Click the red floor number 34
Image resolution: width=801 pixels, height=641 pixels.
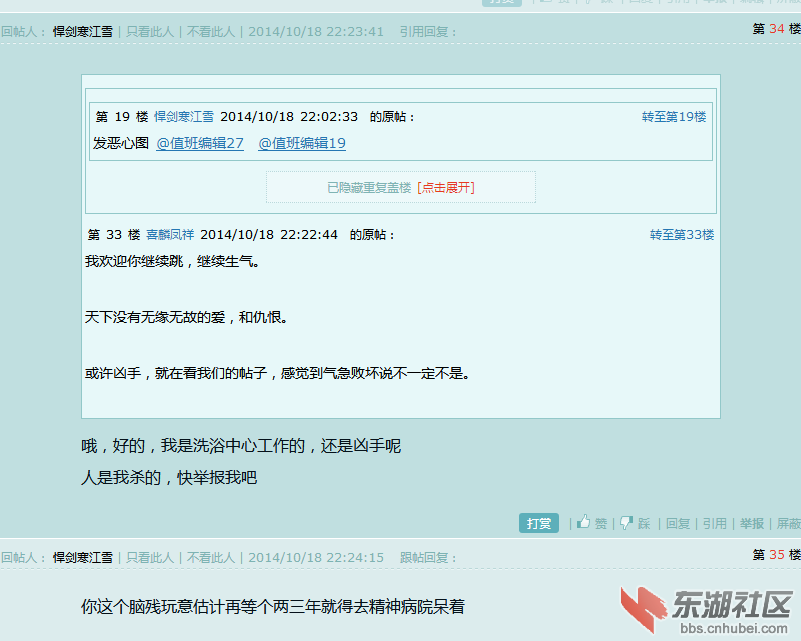776,29
